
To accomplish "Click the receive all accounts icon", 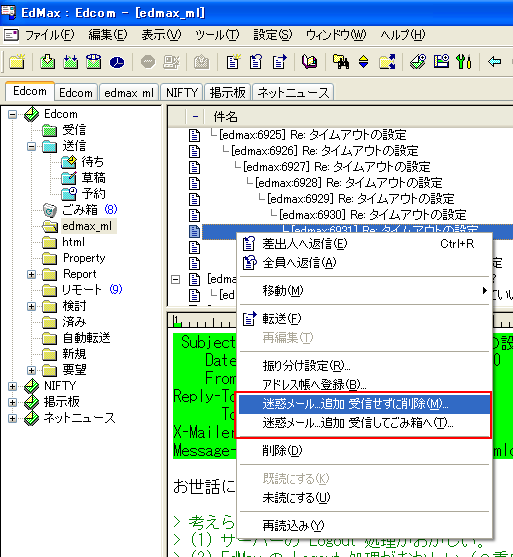I will [x=71, y=62].
